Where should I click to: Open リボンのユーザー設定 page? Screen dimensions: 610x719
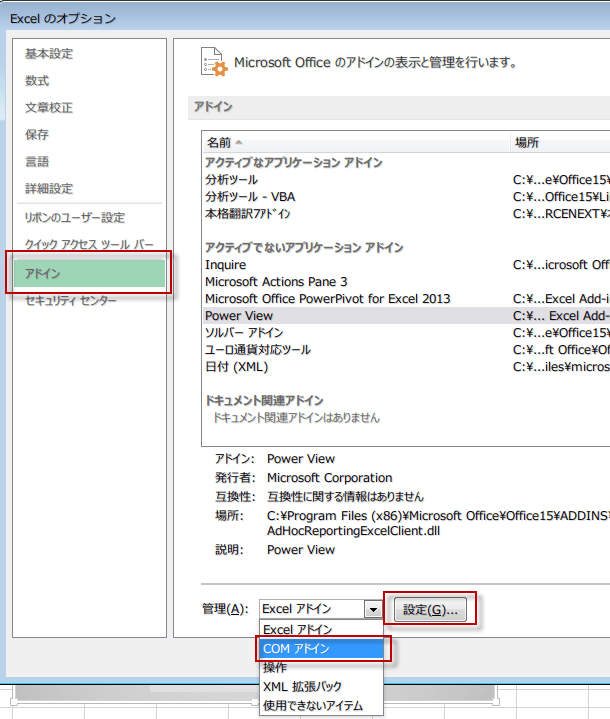click(75, 218)
